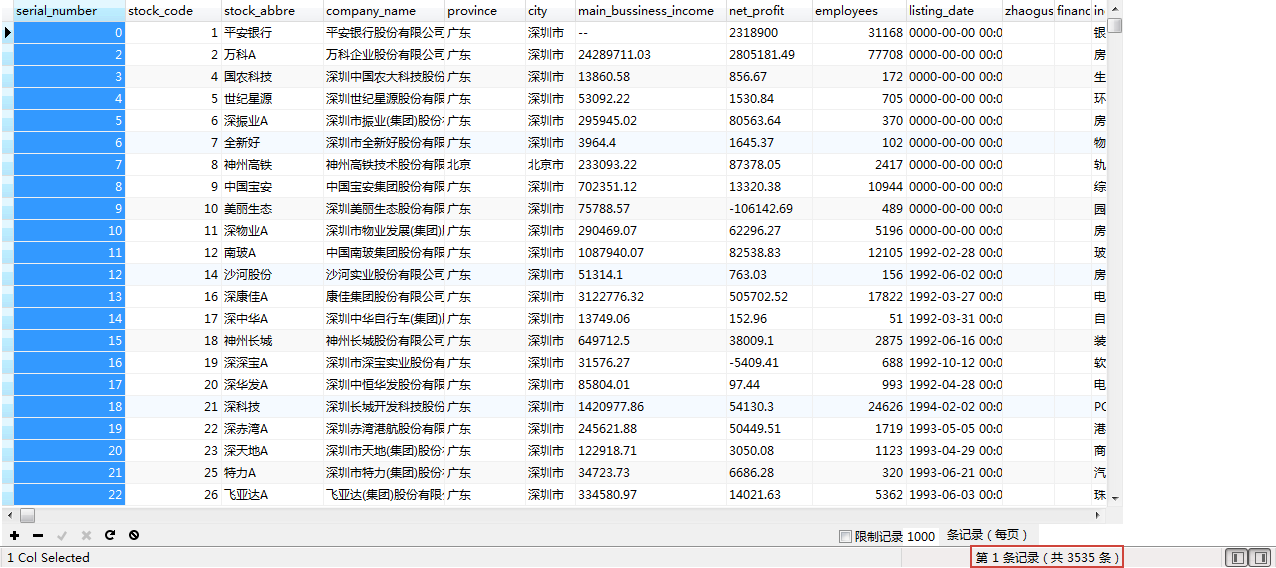Refresh the table data
This screenshot has height=568, width=1276.
[110, 535]
